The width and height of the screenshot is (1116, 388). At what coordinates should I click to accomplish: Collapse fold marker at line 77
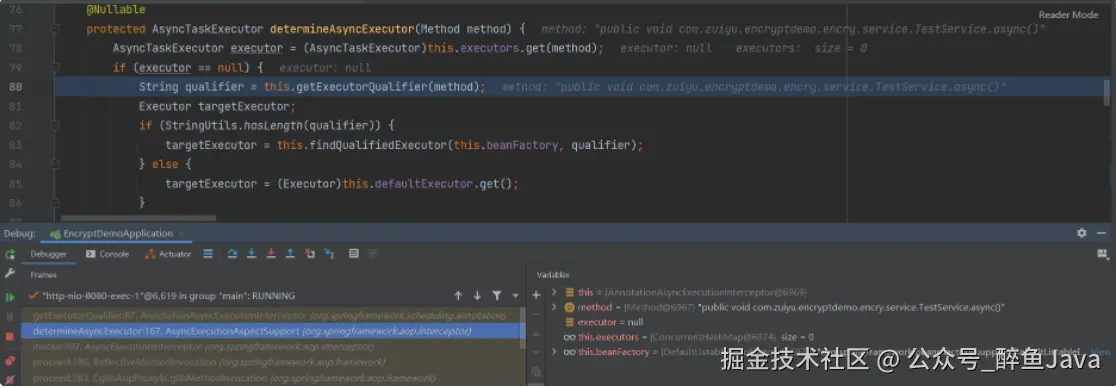pyautogui.click(x=55, y=29)
